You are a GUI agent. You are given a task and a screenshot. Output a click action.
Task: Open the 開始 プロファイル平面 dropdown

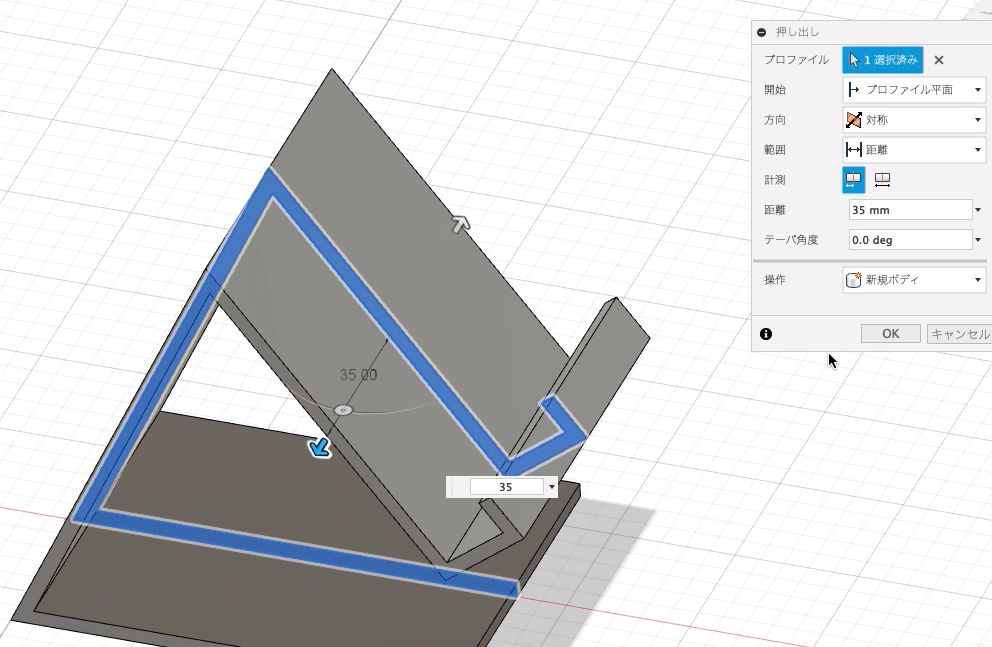click(914, 90)
